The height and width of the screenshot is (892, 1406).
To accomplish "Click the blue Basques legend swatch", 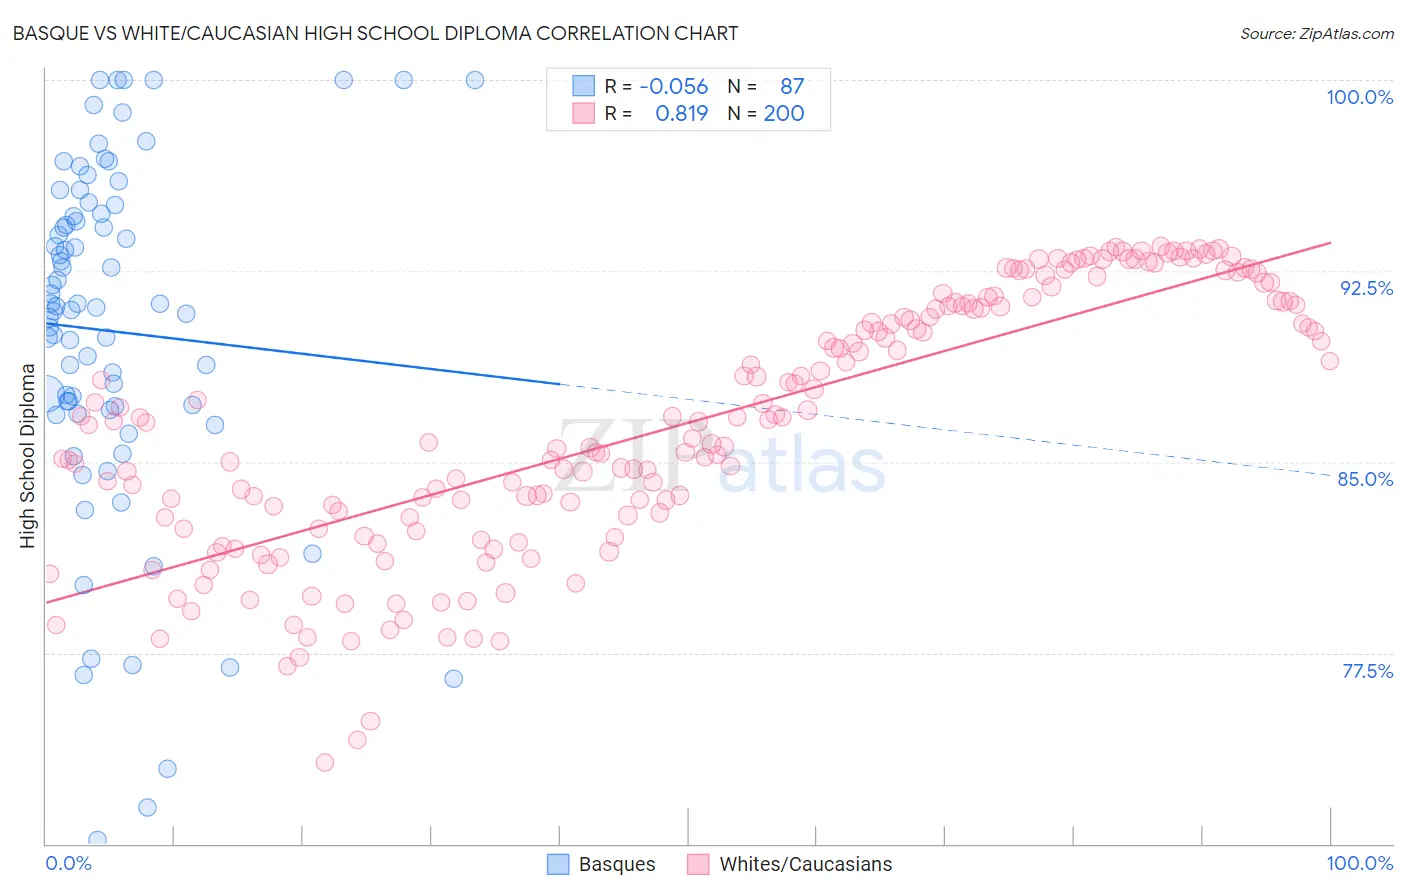I will coord(558,864).
